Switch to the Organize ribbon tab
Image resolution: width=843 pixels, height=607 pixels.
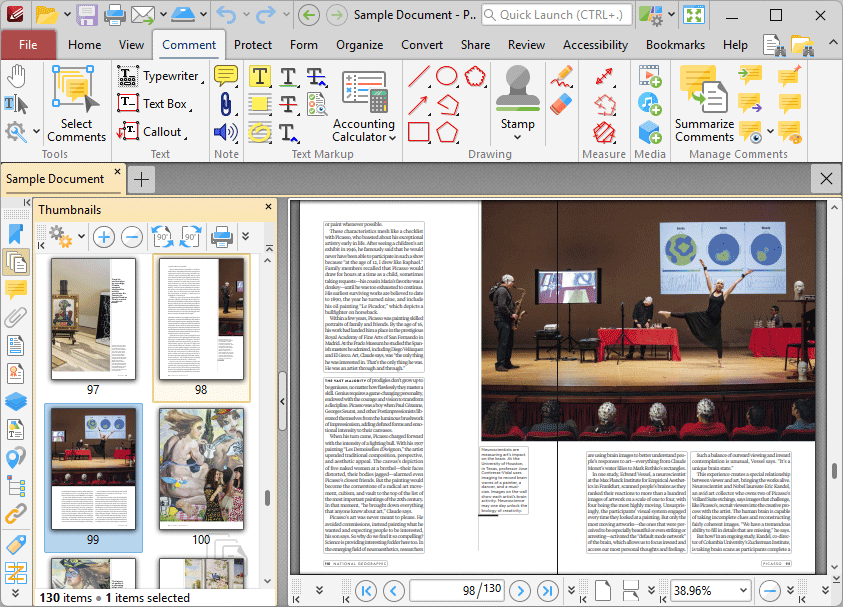(x=359, y=45)
